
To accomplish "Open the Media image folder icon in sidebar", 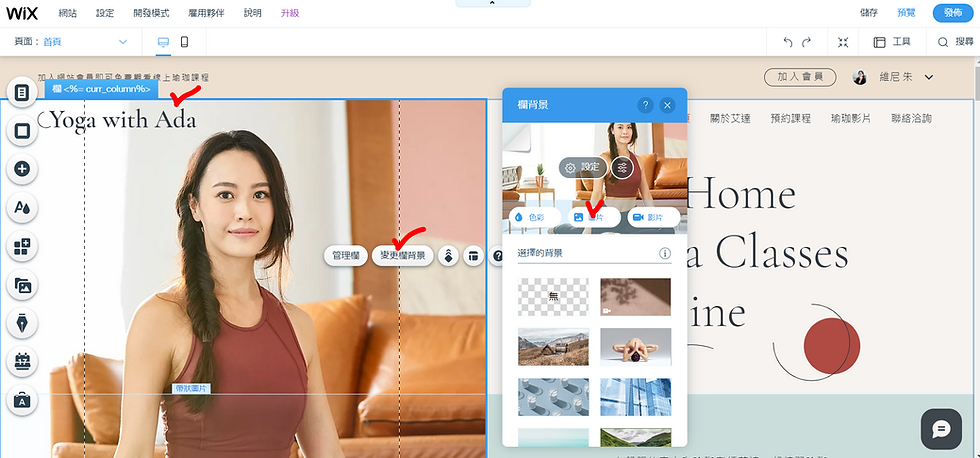I will click(22, 286).
